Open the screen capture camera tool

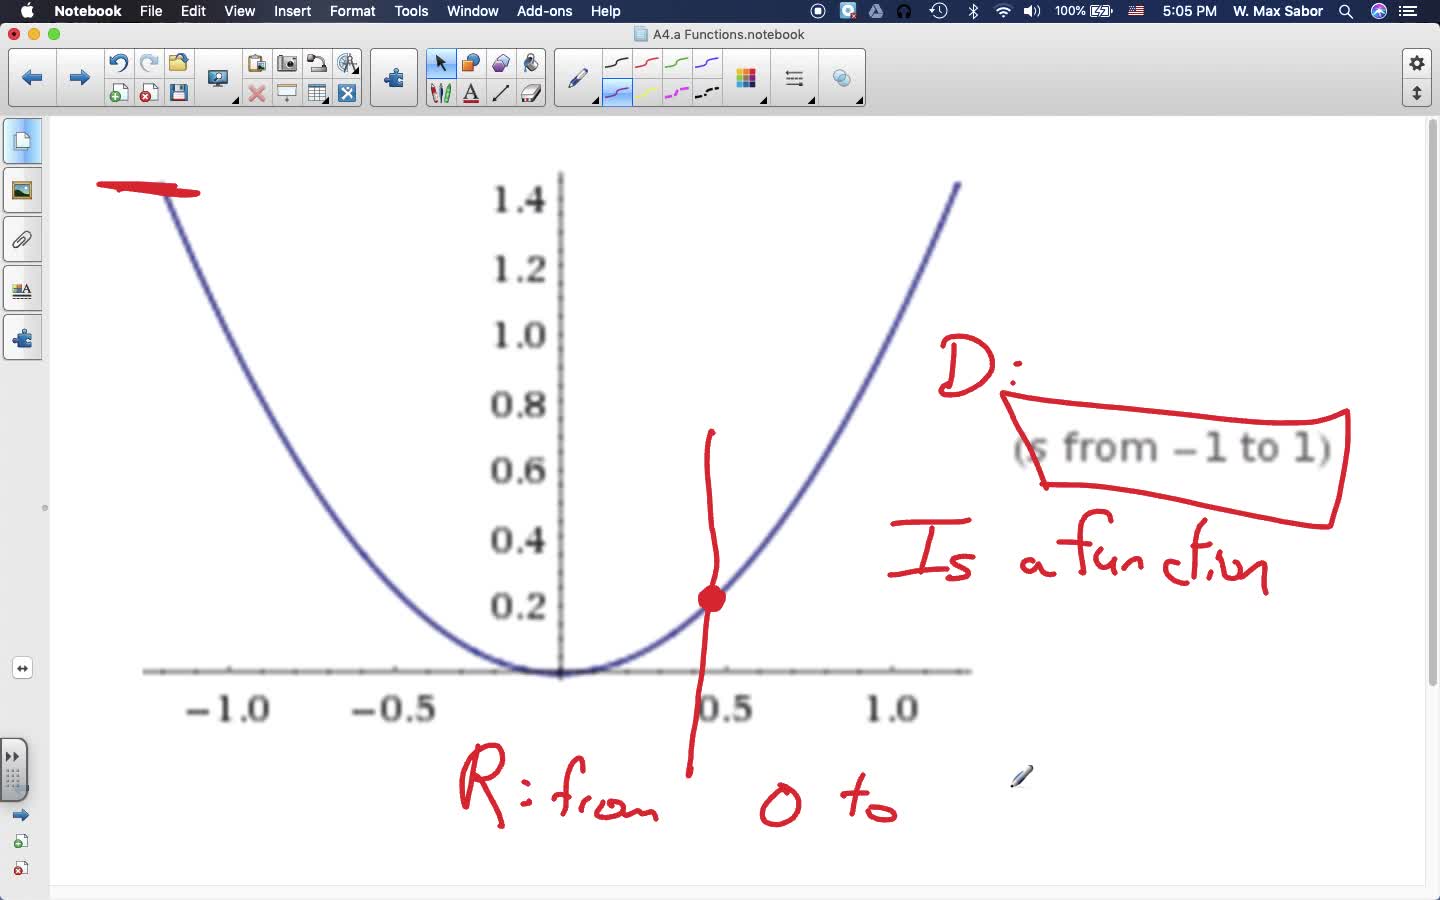click(287, 63)
